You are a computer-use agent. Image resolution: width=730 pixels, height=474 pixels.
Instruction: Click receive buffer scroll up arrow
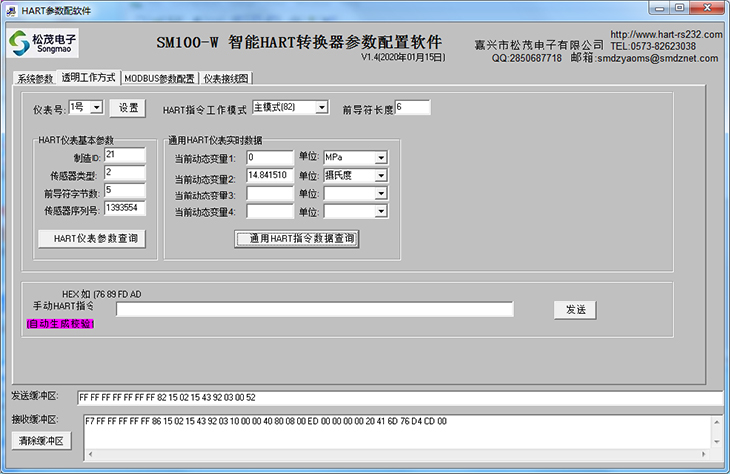[716, 422]
